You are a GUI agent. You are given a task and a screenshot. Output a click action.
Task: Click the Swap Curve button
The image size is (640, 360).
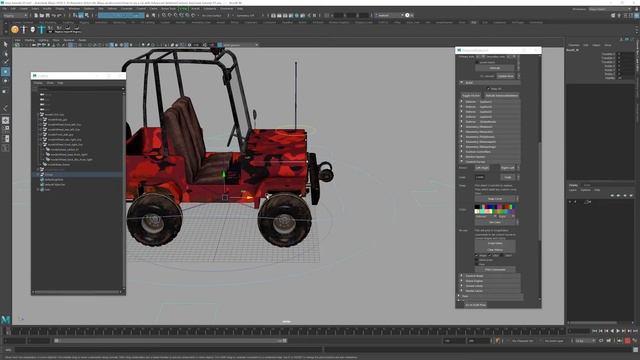(x=495, y=199)
